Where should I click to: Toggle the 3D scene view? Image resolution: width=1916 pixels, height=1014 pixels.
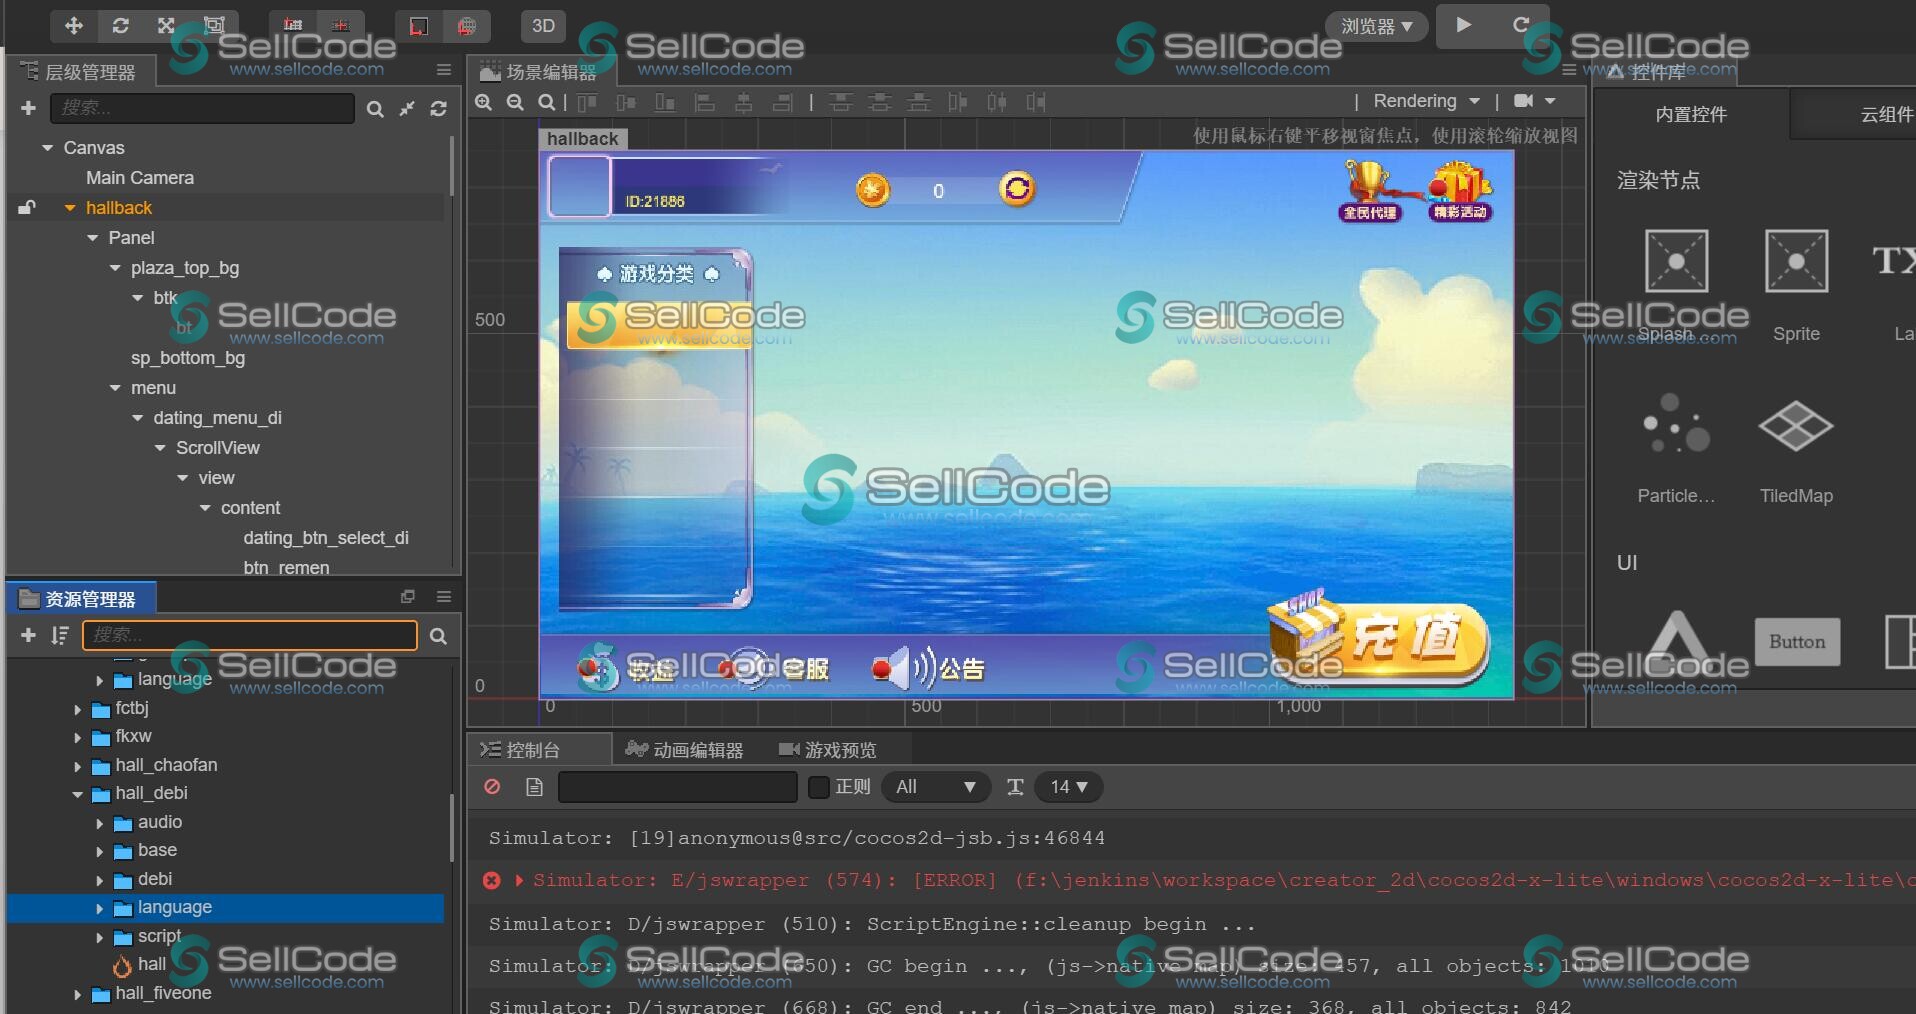click(543, 26)
